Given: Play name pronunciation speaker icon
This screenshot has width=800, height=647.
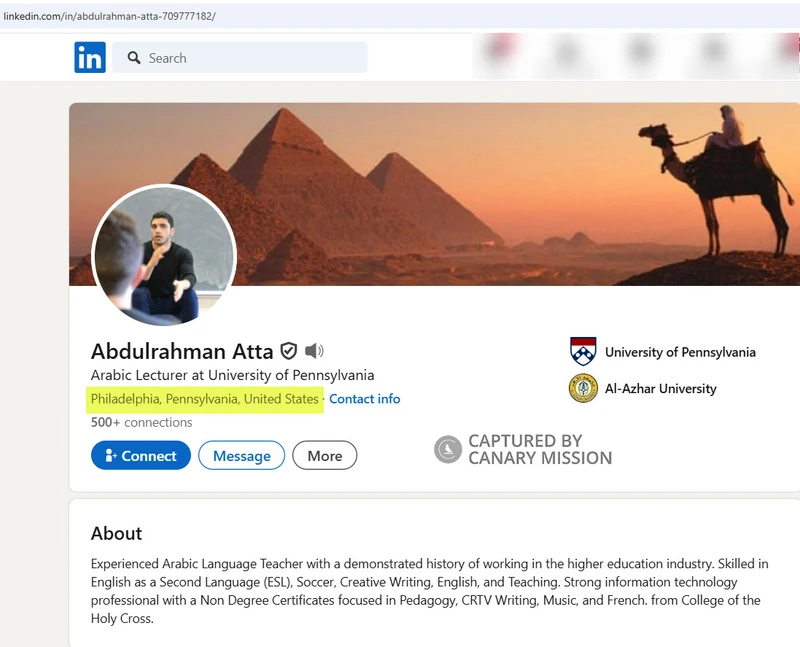Looking at the screenshot, I should (314, 351).
